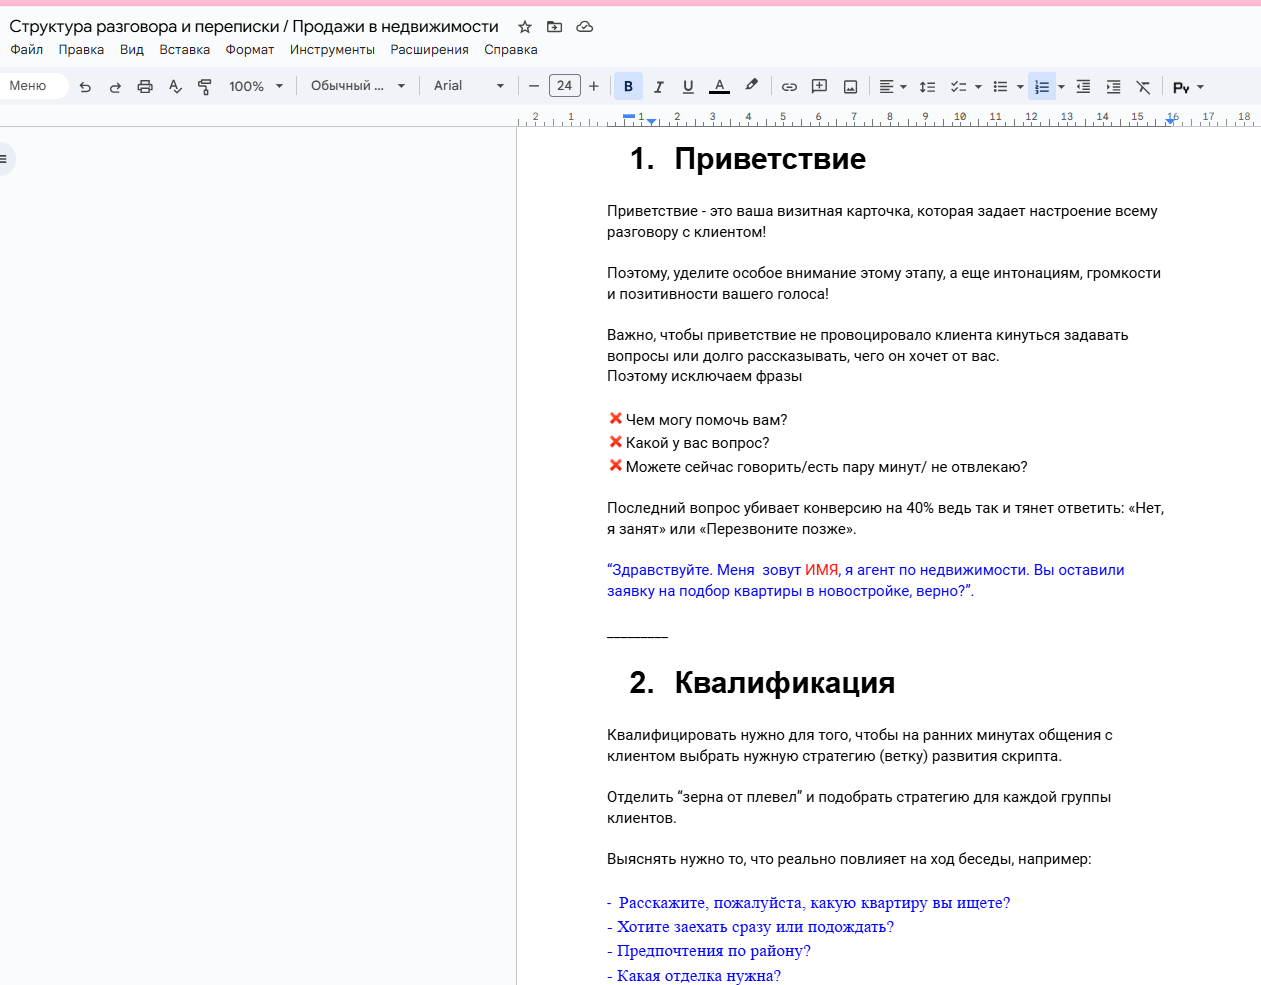The image size is (1261, 985).
Task: Toggle Italic formatting button
Action: 658,87
